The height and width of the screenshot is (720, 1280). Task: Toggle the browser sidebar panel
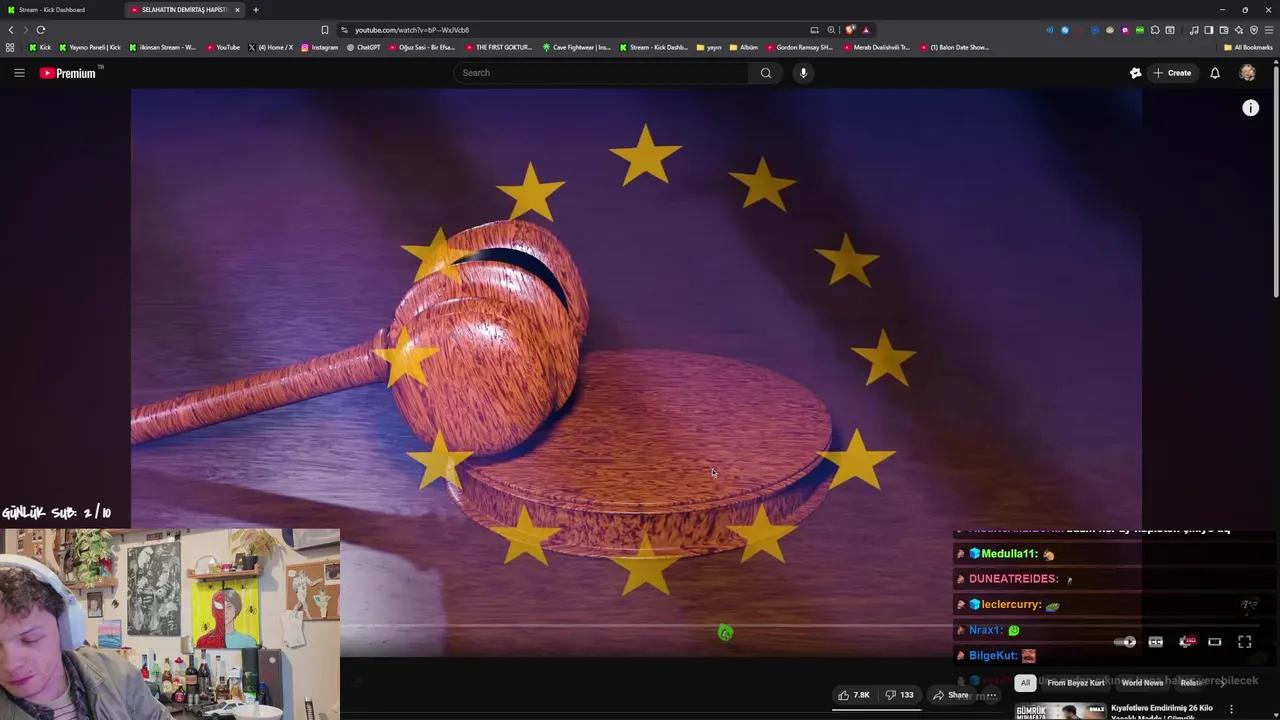click(x=1208, y=30)
